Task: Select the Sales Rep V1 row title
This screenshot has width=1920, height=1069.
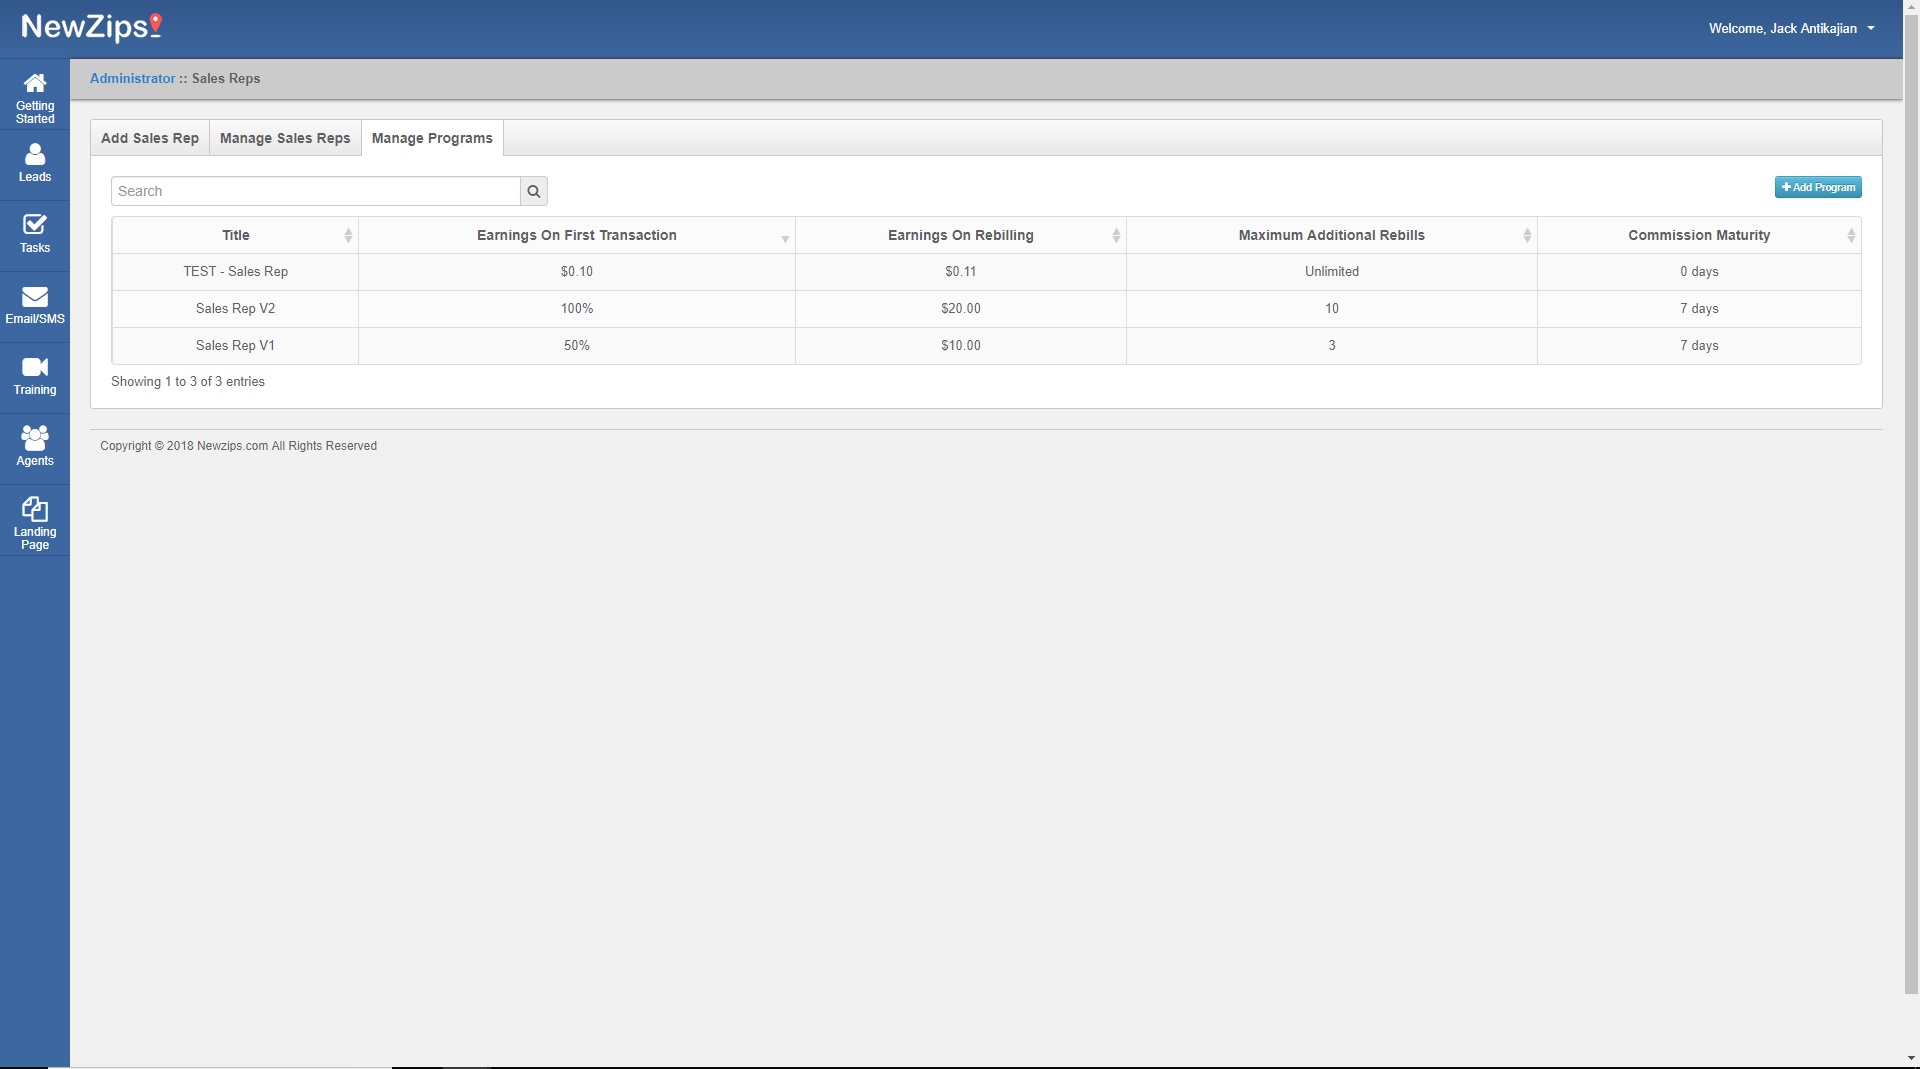Action: click(x=235, y=346)
